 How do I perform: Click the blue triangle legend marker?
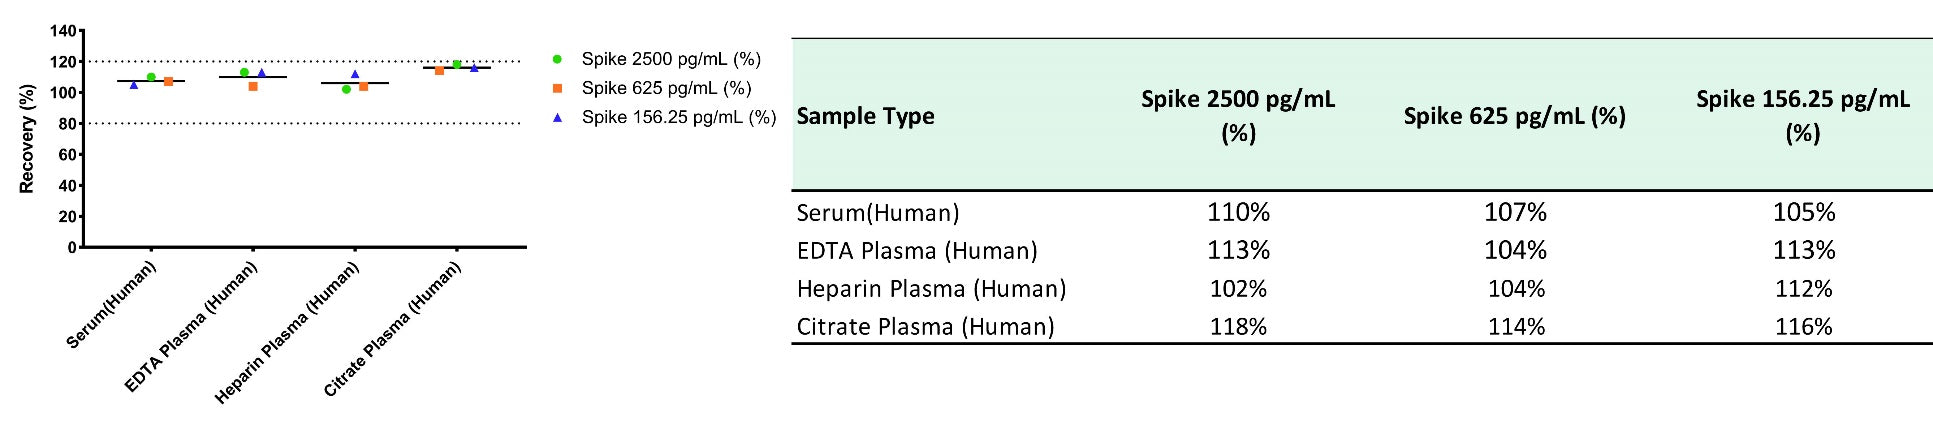point(557,117)
